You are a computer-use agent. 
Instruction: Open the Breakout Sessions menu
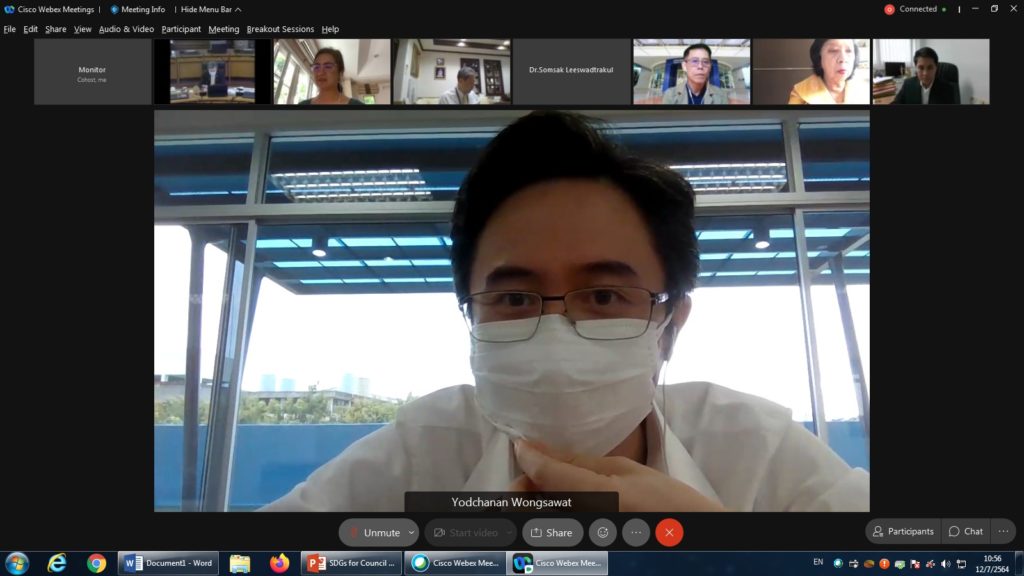tap(280, 29)
